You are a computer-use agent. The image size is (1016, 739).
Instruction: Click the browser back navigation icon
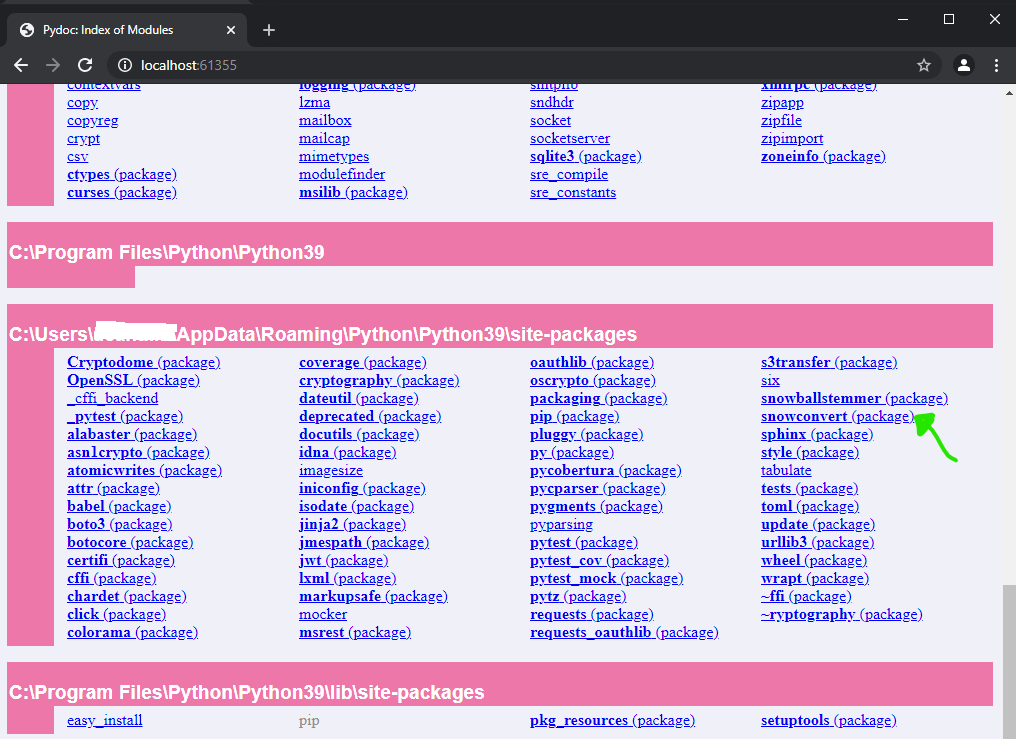20,65
